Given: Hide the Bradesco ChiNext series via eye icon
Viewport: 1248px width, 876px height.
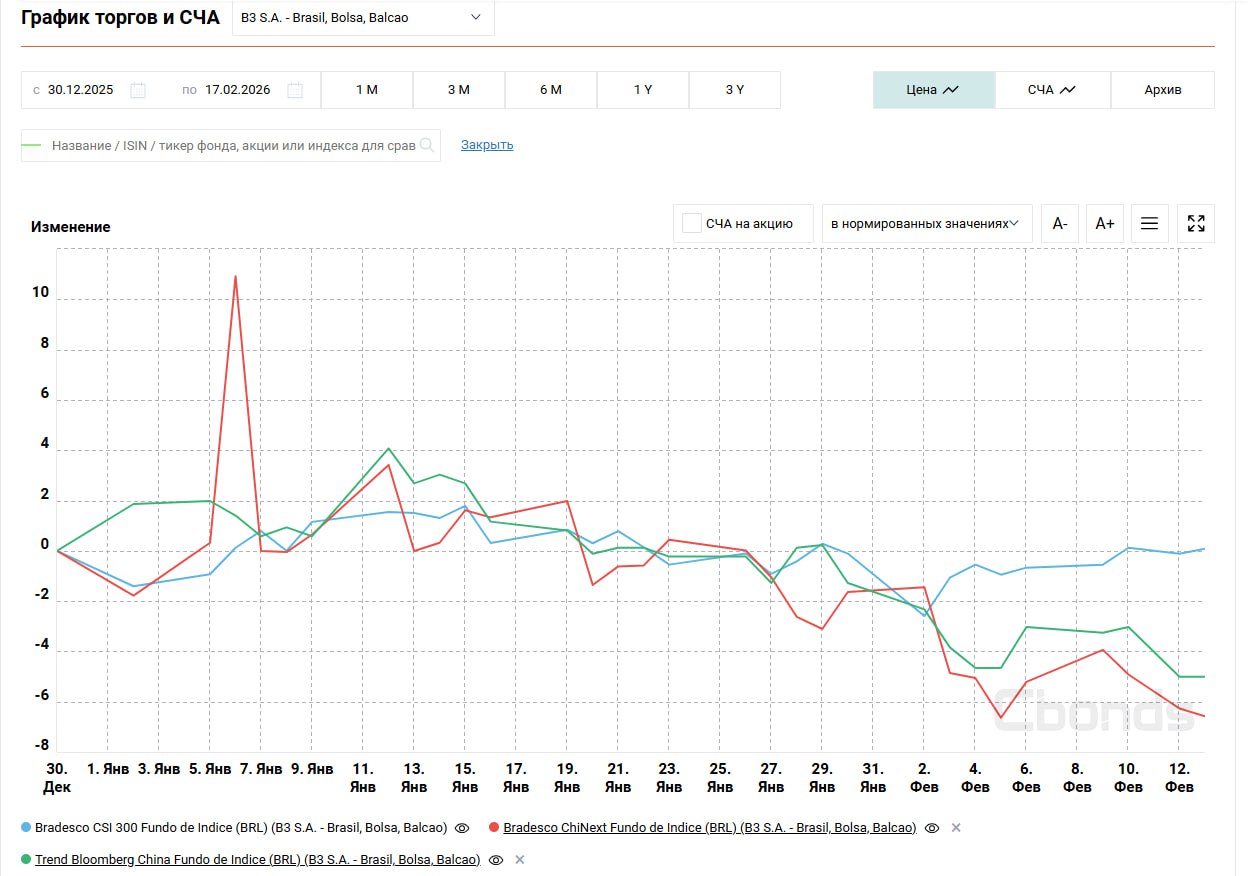Looking at the screenshot, I should pos(932,828).
